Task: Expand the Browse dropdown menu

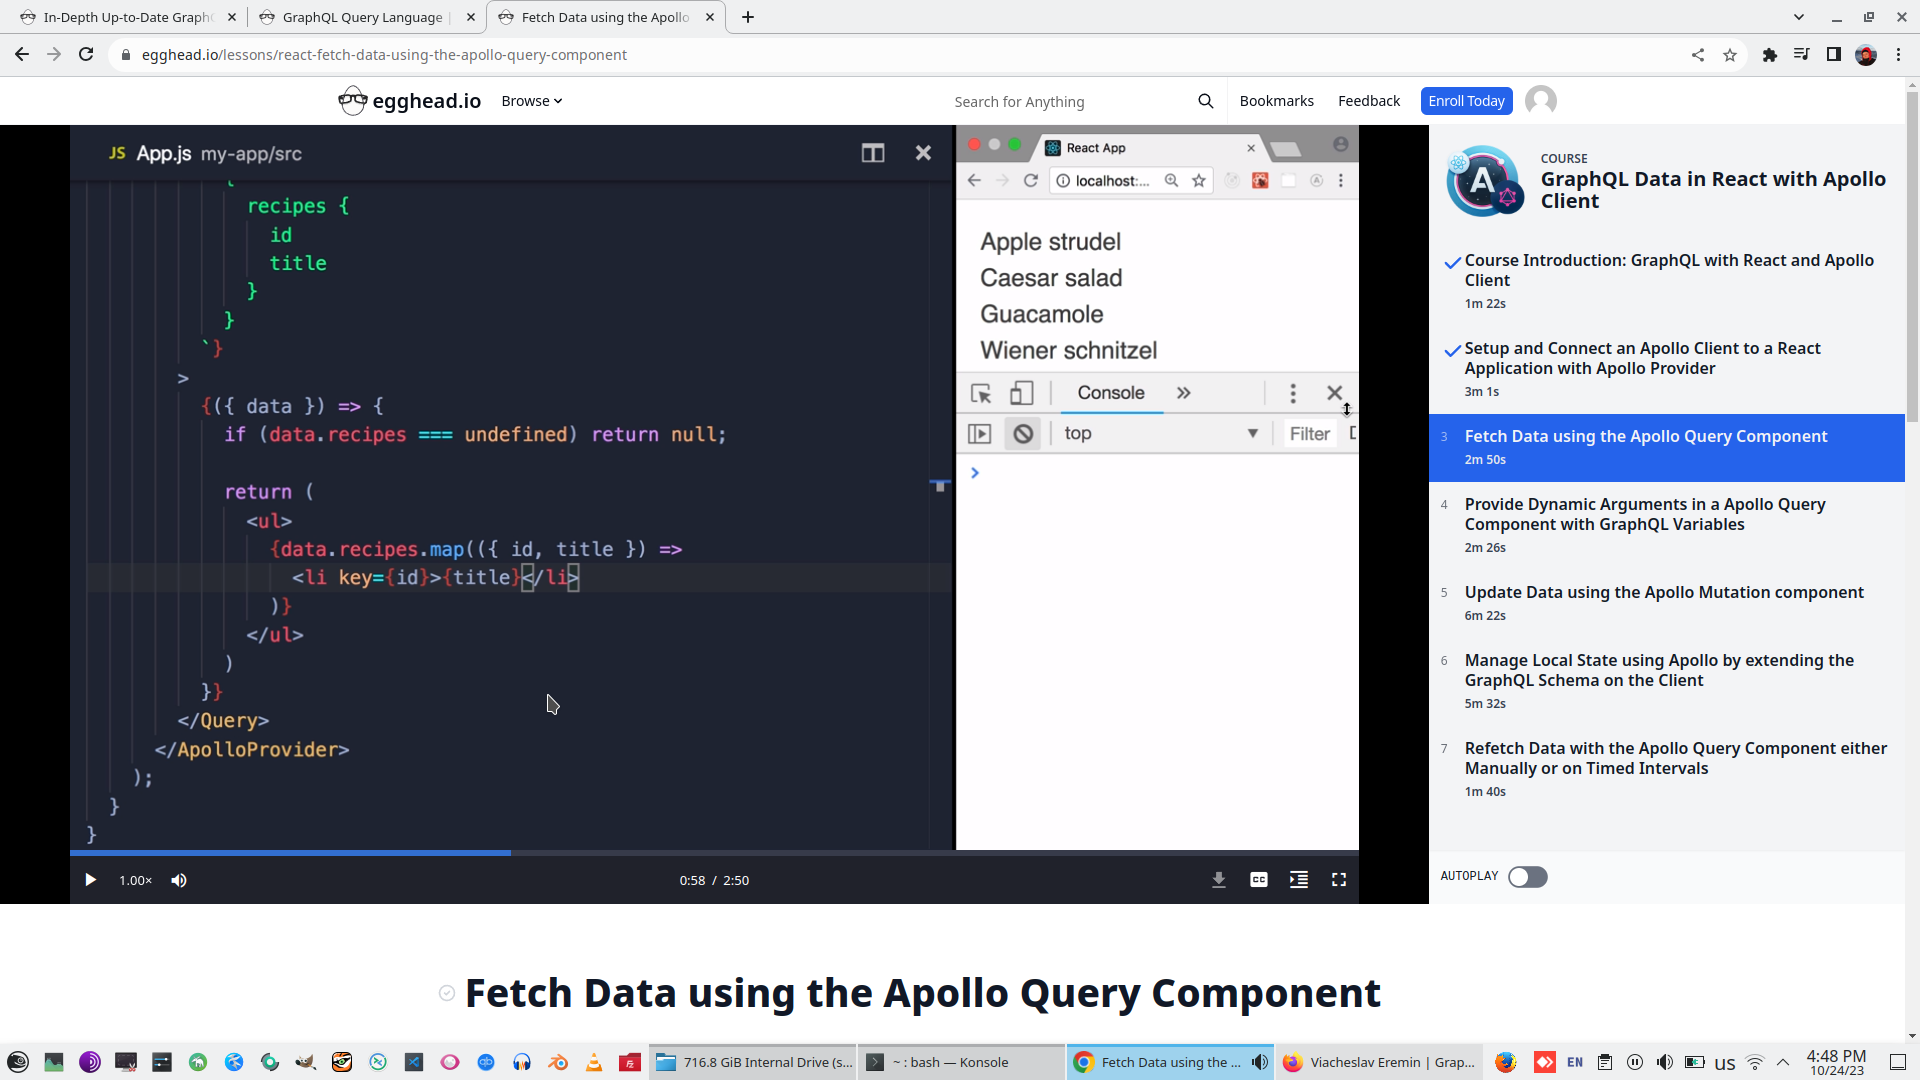Action: 531,101
